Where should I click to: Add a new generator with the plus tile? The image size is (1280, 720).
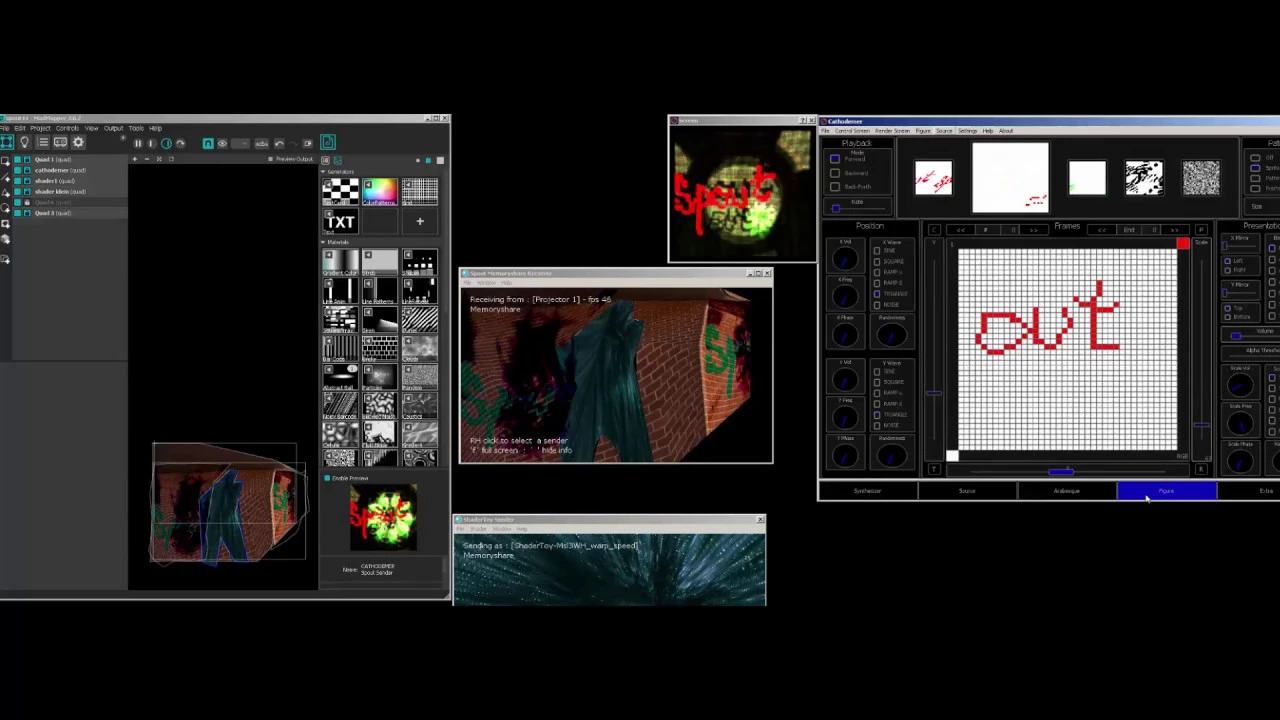[x=420, y=221]
